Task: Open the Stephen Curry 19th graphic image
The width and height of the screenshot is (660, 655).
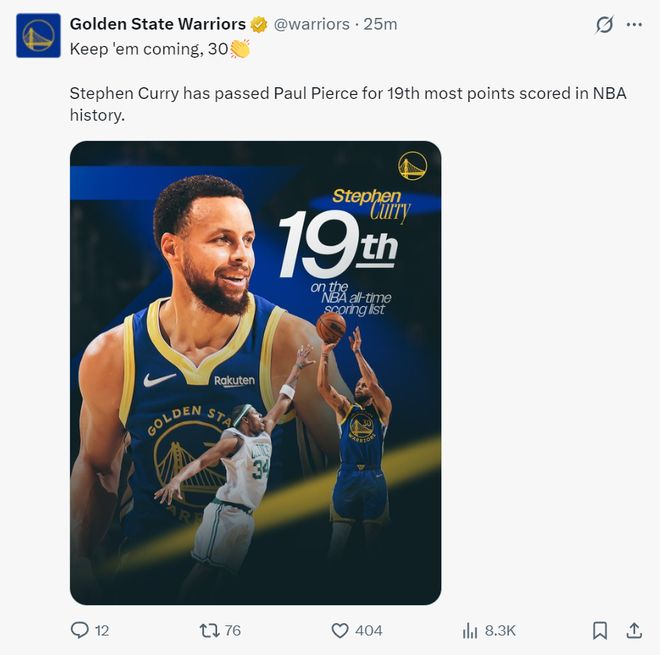Action: tap(255, 372)
